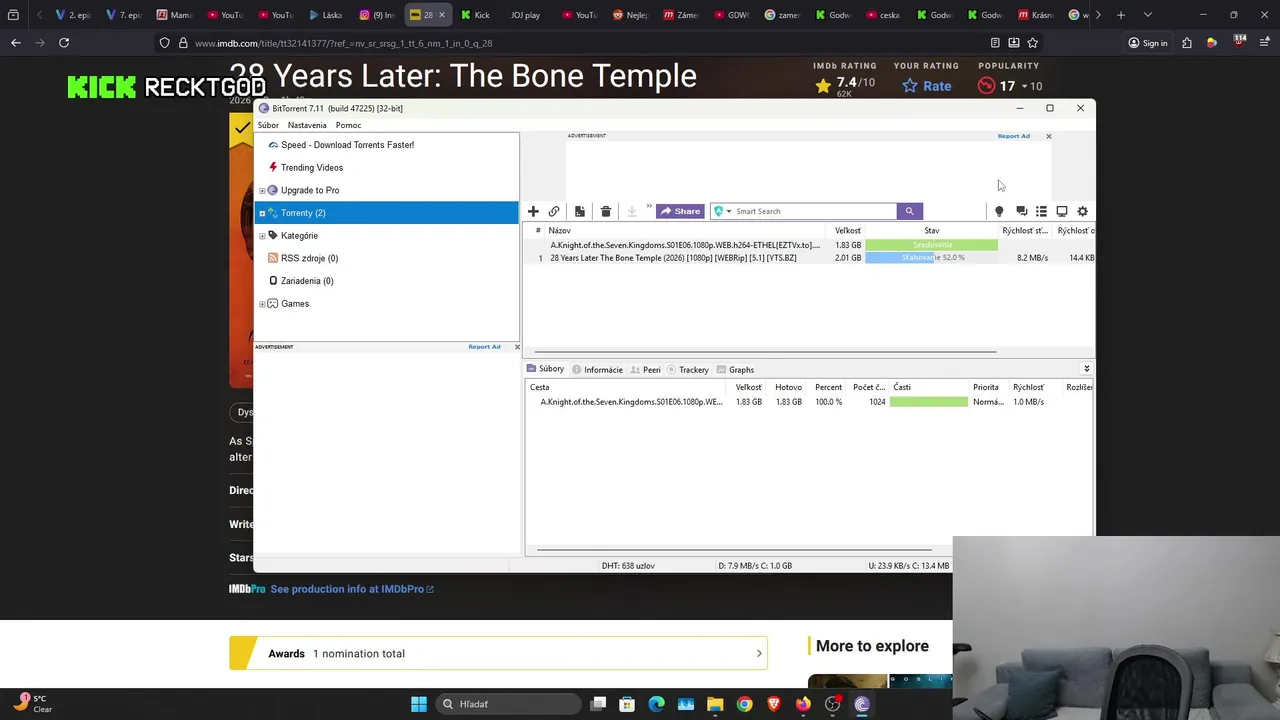
Task: Select the A.Knight.of.the.Seven.Kingdoms torrent row
Action: pyautogui.click(x=810, y=245)
